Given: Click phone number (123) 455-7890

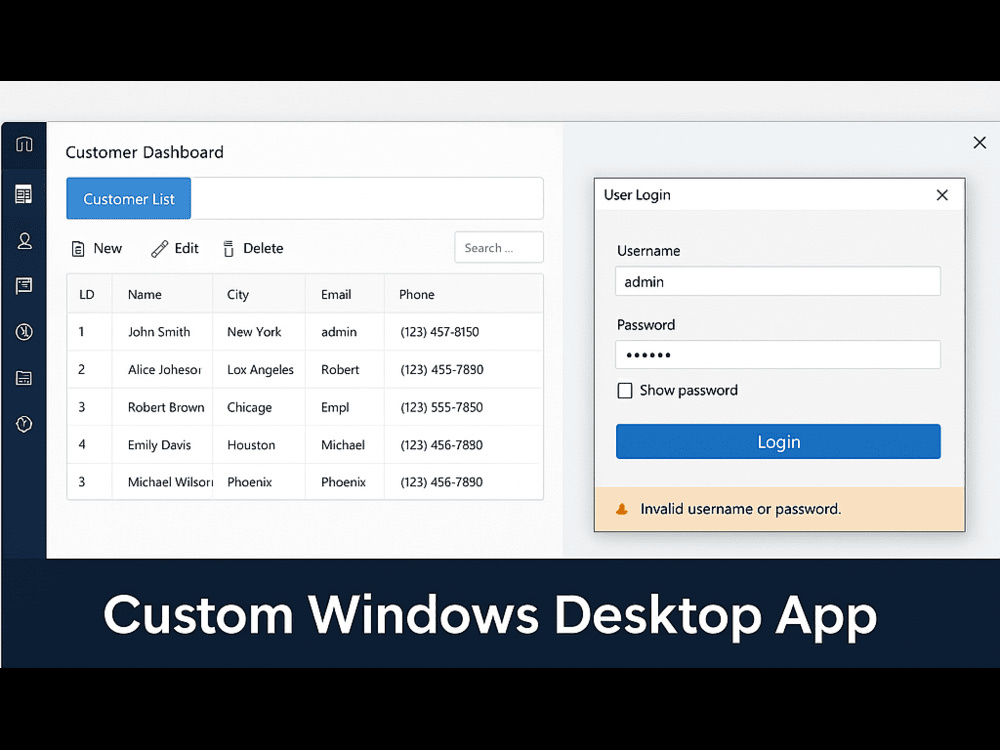Looking at the screenshot, I should tap(441, 369).
